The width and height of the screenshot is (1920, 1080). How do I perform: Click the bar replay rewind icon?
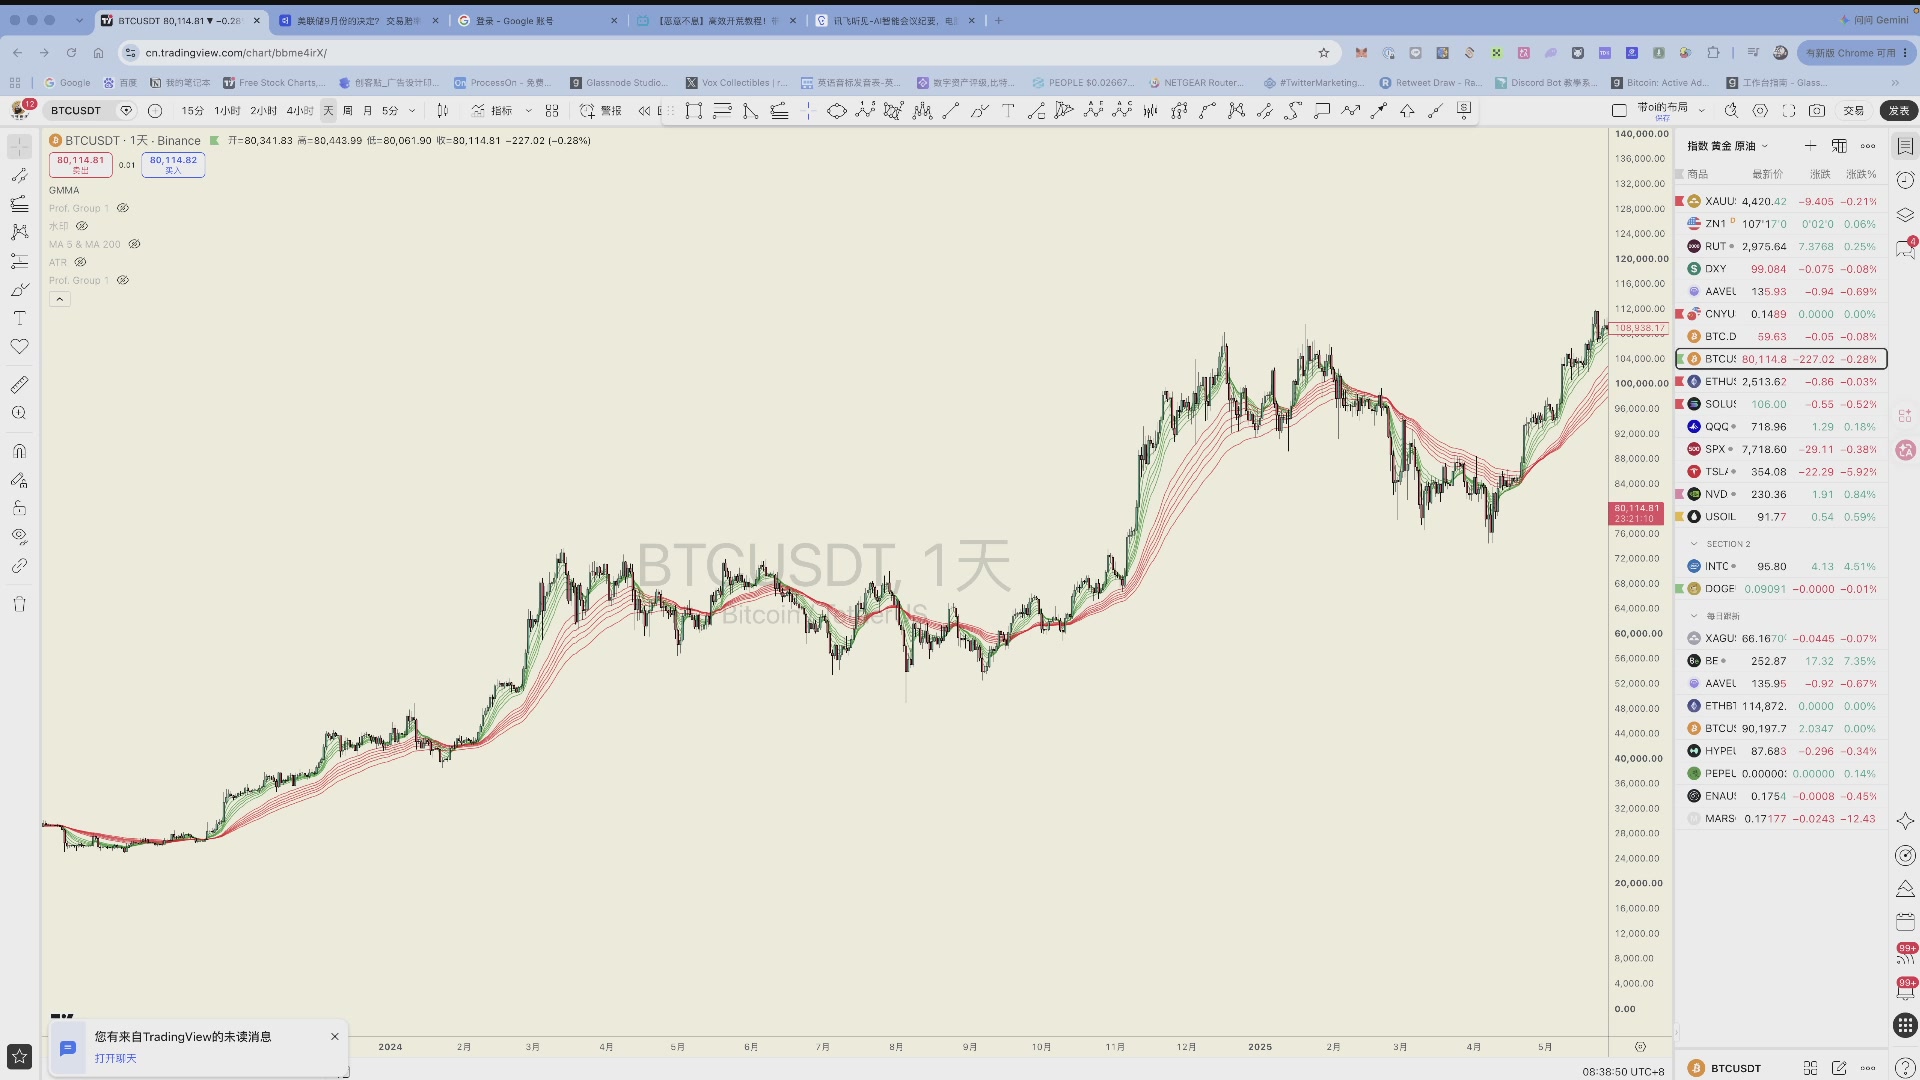644,111
